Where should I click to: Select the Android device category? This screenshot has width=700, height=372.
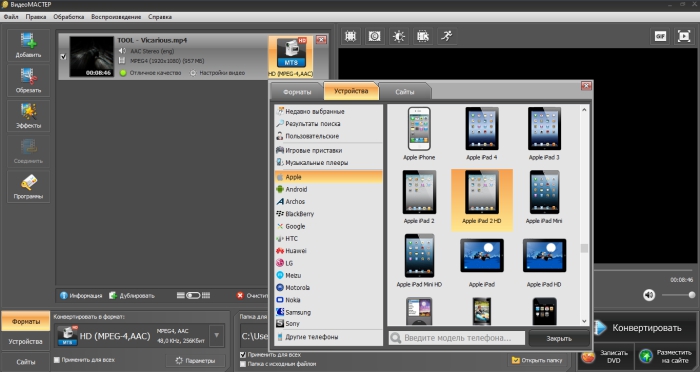(x=329, y=189)
